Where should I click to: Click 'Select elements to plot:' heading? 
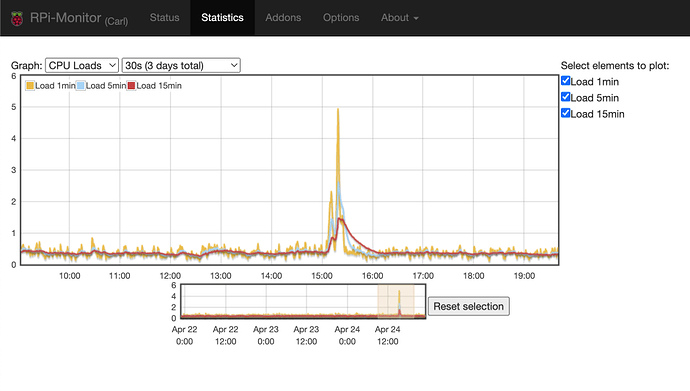(615, 66)
